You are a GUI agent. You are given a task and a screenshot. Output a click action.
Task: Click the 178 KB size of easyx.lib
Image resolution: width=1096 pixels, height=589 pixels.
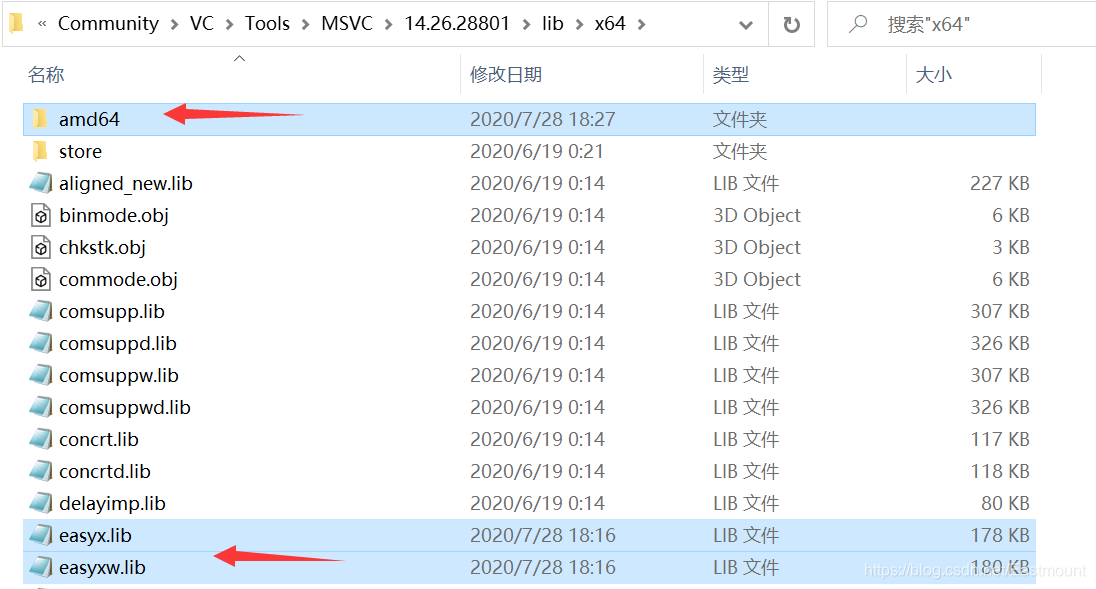point(1000,536)
